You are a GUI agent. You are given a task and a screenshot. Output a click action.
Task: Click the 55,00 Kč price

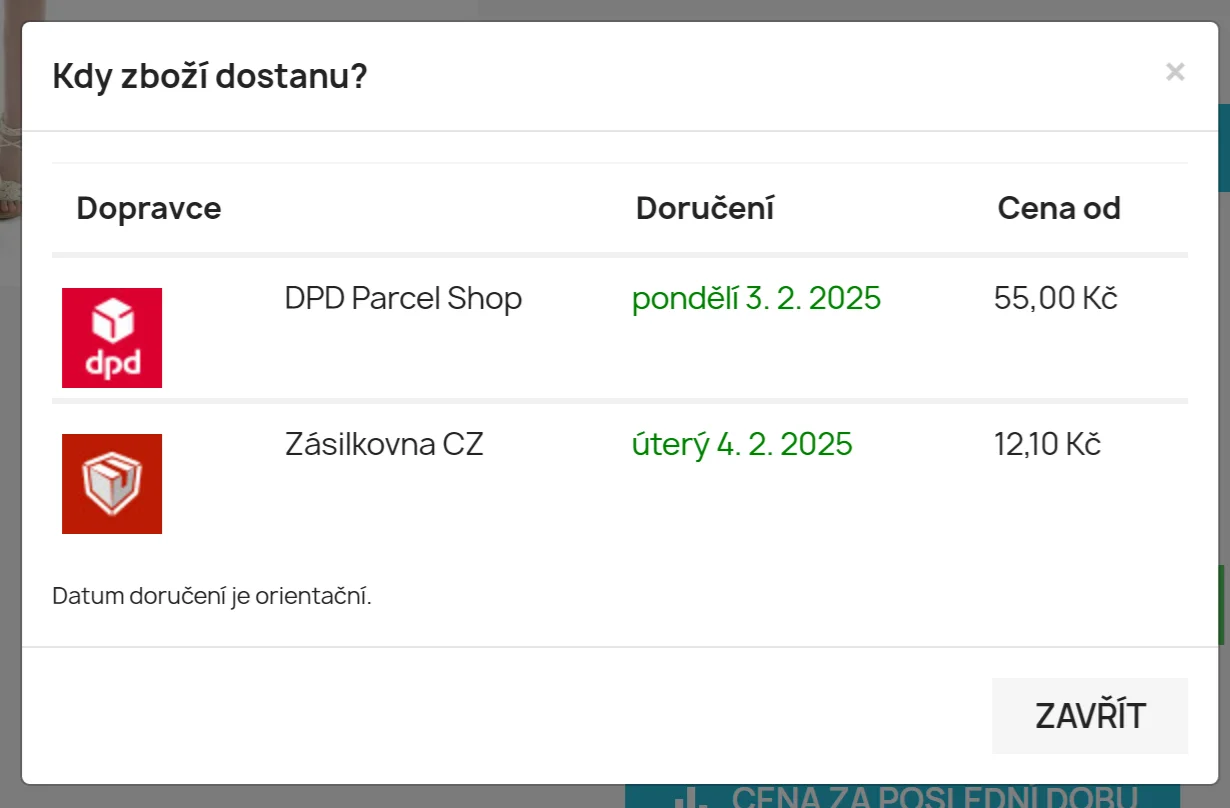click(1055, 298)
